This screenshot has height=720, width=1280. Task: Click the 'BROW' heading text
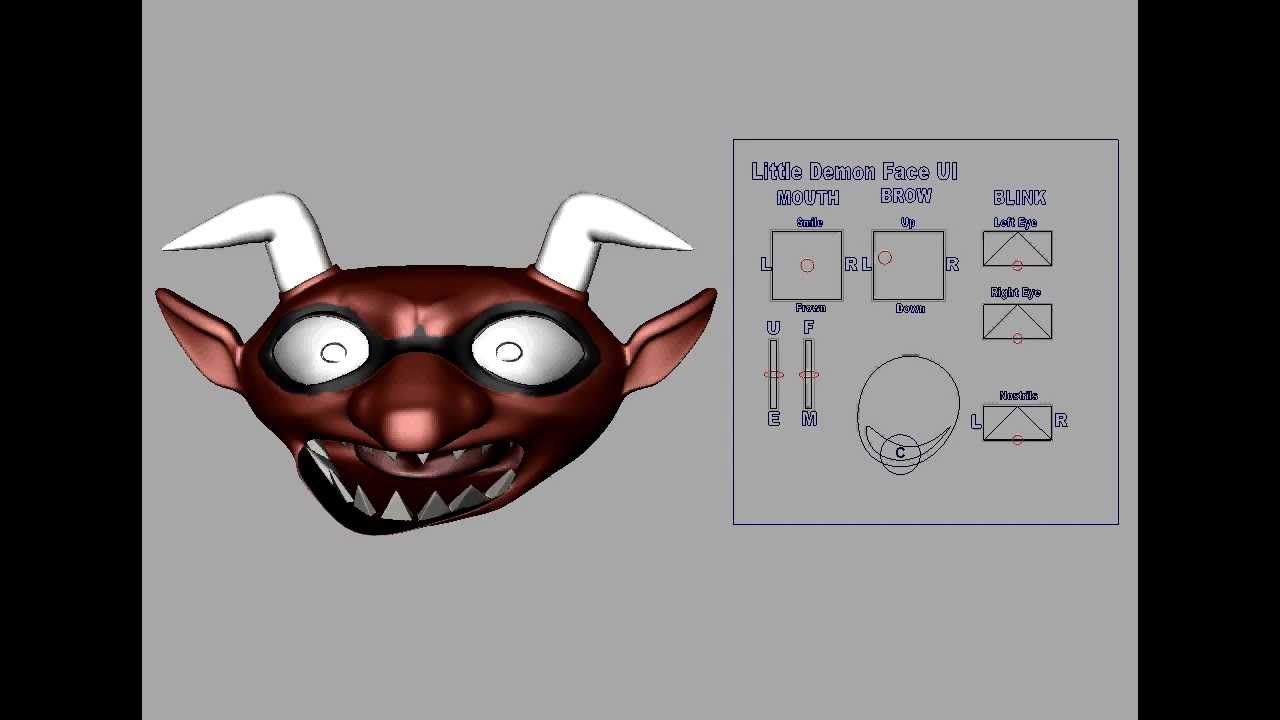point(906,196)
